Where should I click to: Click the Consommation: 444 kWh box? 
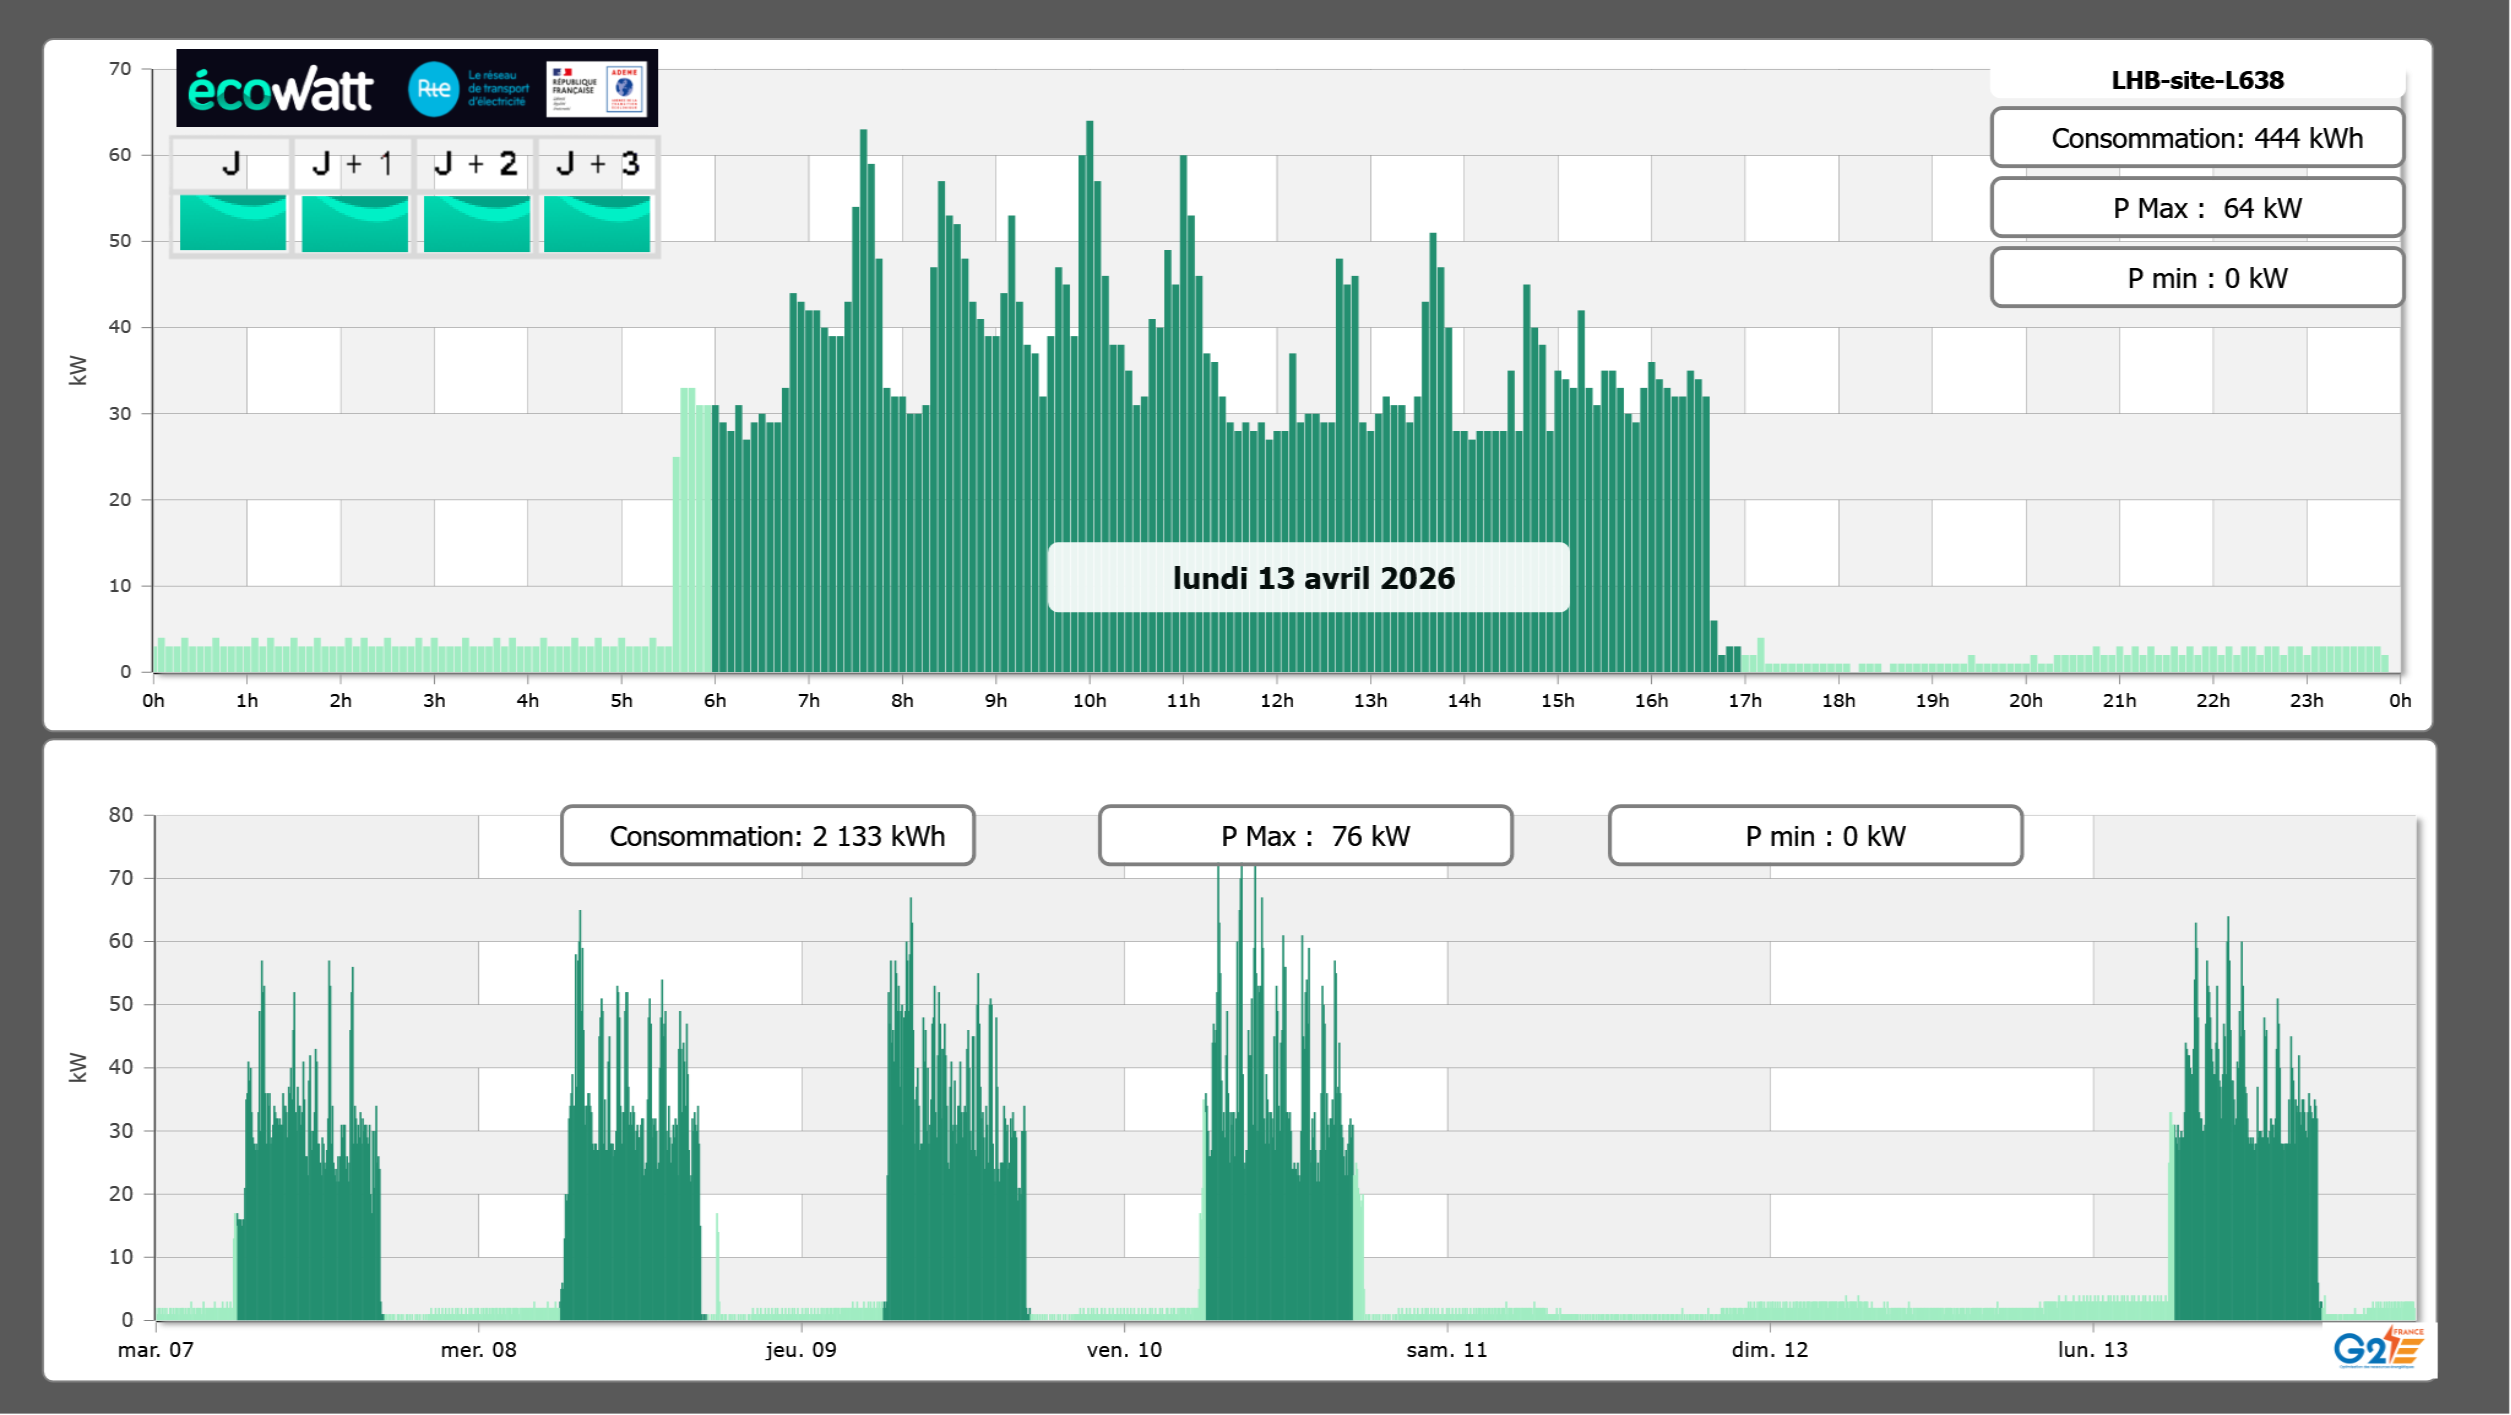pyautogui.click(x=2197, y=138)
